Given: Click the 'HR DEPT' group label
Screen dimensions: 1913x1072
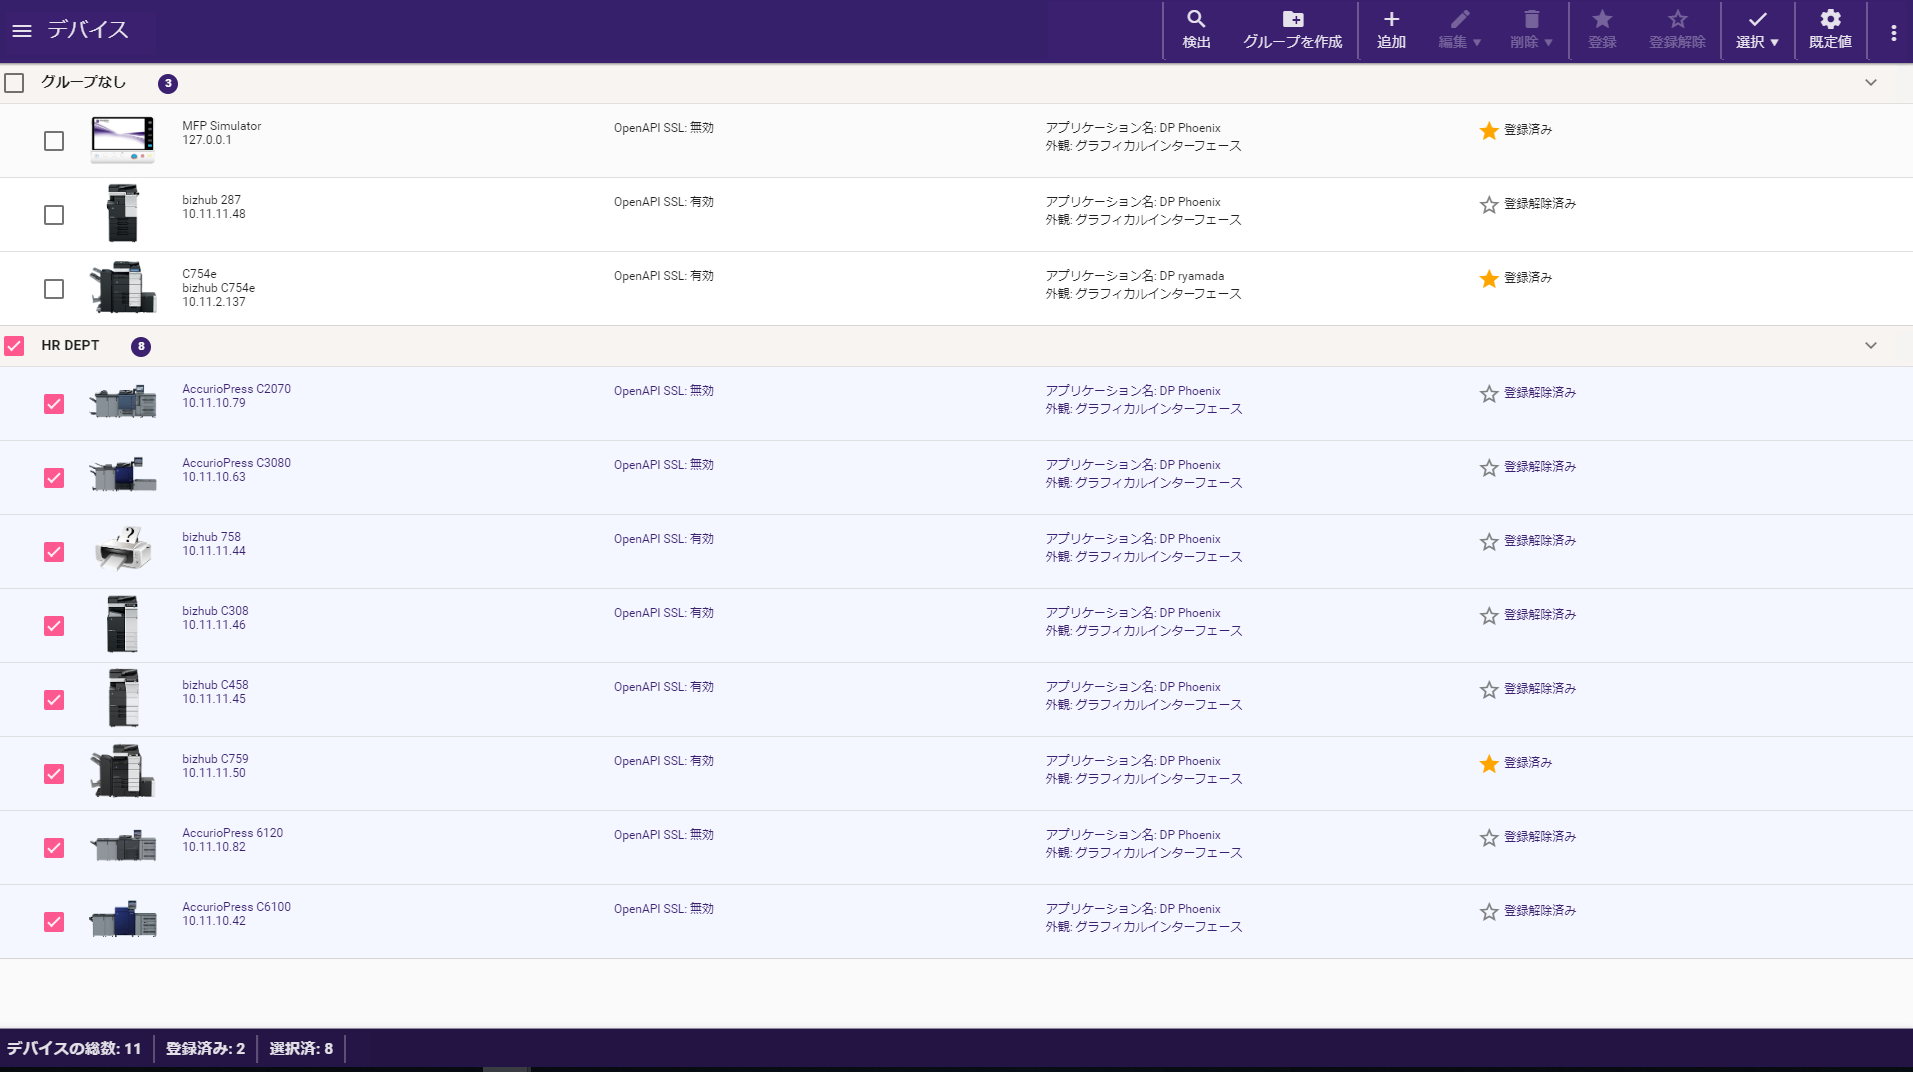Looking at the screenshot, I should point(70,346).
